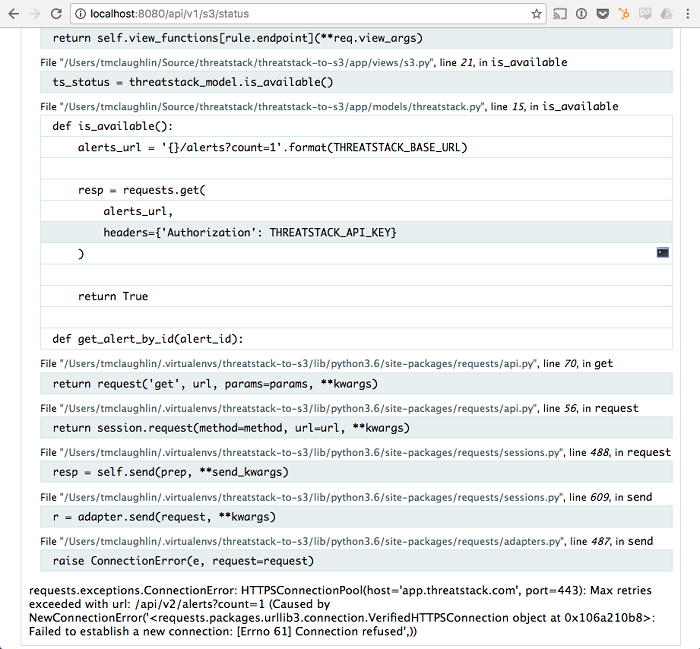This screenshot has width=700, height=649.
Task: Click file path ending in app/models/threatstack.py
Action: click(x=273, y=107)
